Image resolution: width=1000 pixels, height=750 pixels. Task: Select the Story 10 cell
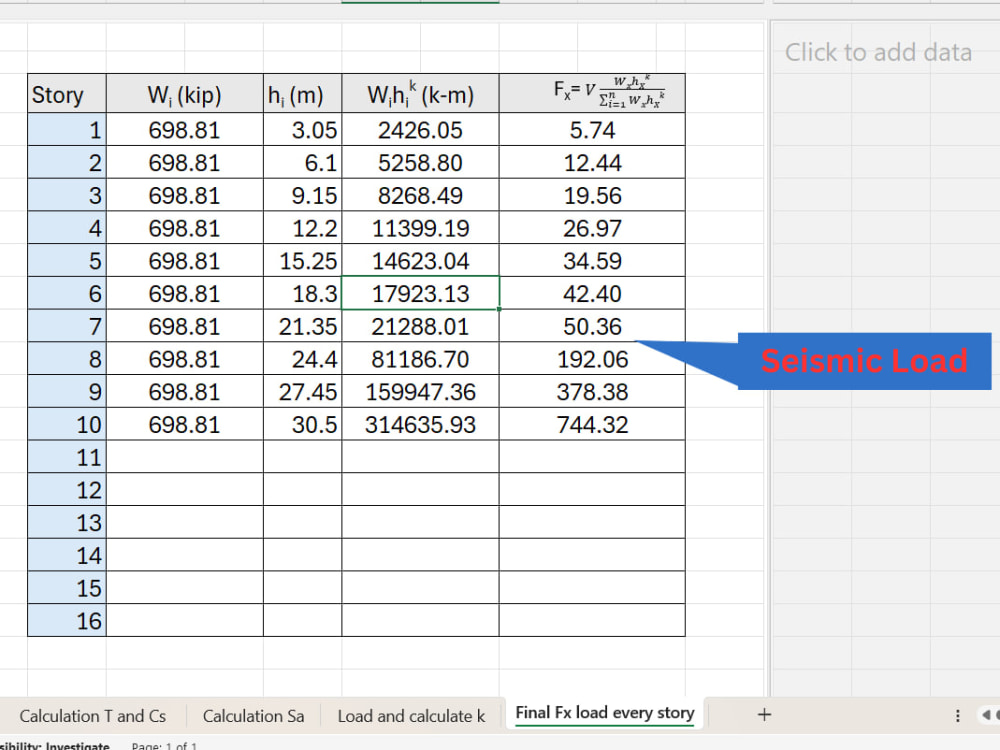pyautogui.click(x=67, y=425)
